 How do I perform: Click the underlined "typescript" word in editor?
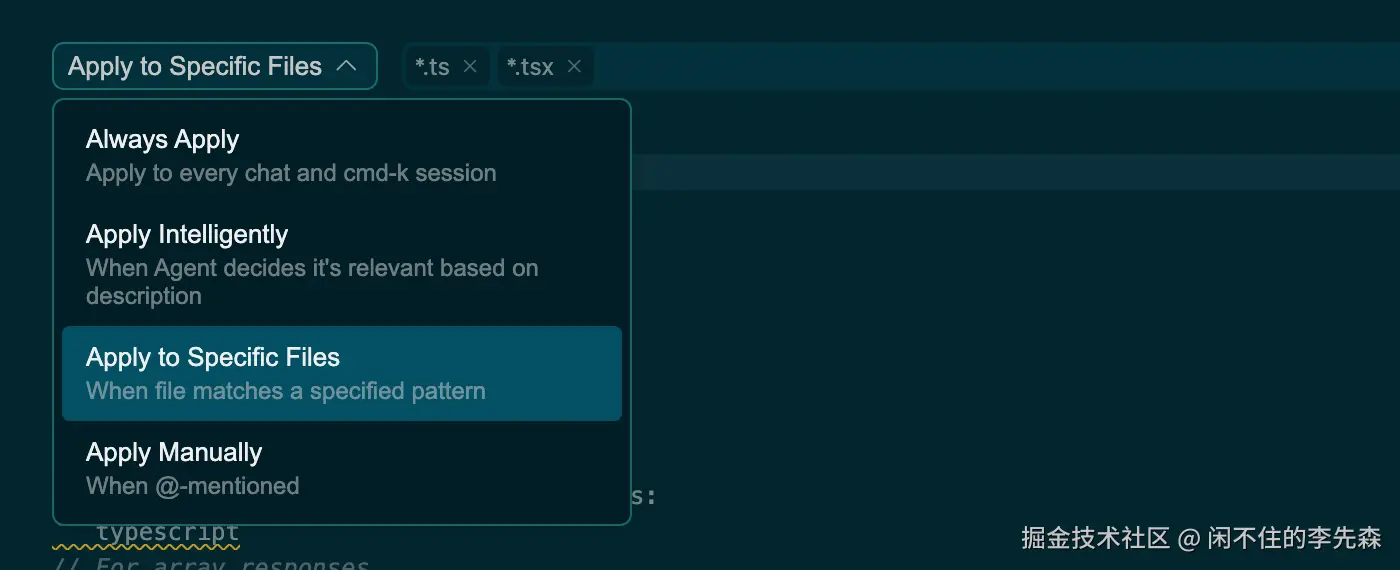pos(168,533)
